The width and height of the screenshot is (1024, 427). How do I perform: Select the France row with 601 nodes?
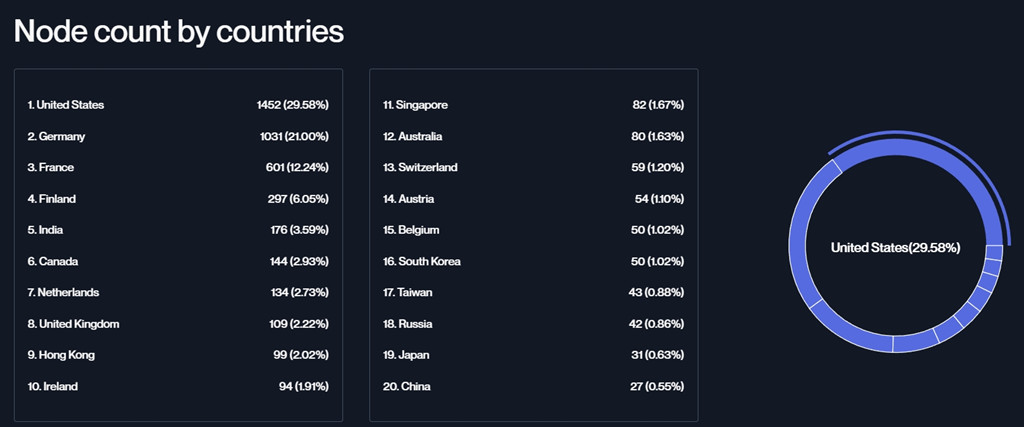pyautogui.click(x=178, y=168)
